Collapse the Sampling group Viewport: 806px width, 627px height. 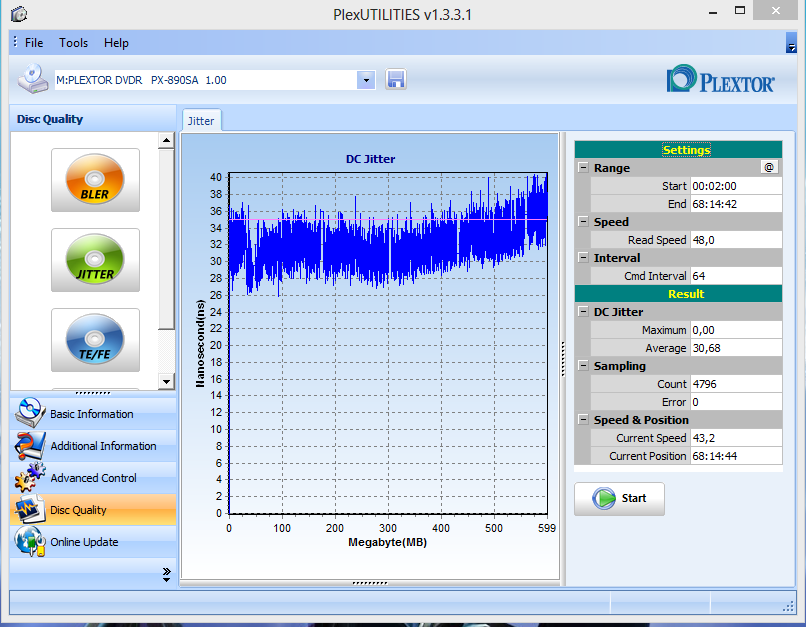coord(583,365)
